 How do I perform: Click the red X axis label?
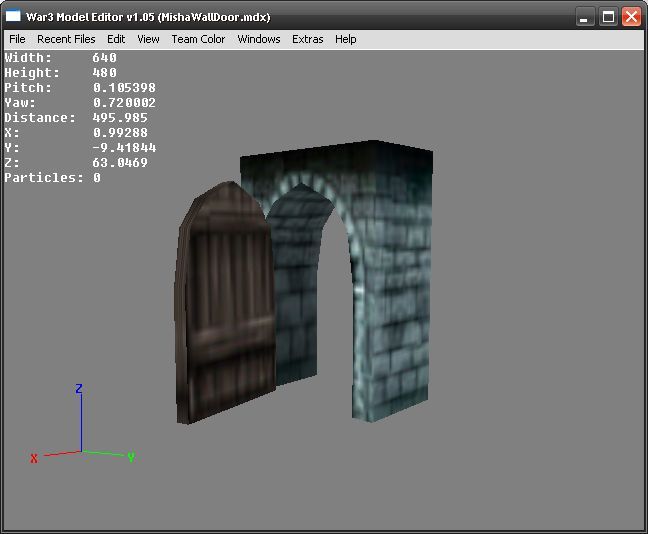point(34,458)
